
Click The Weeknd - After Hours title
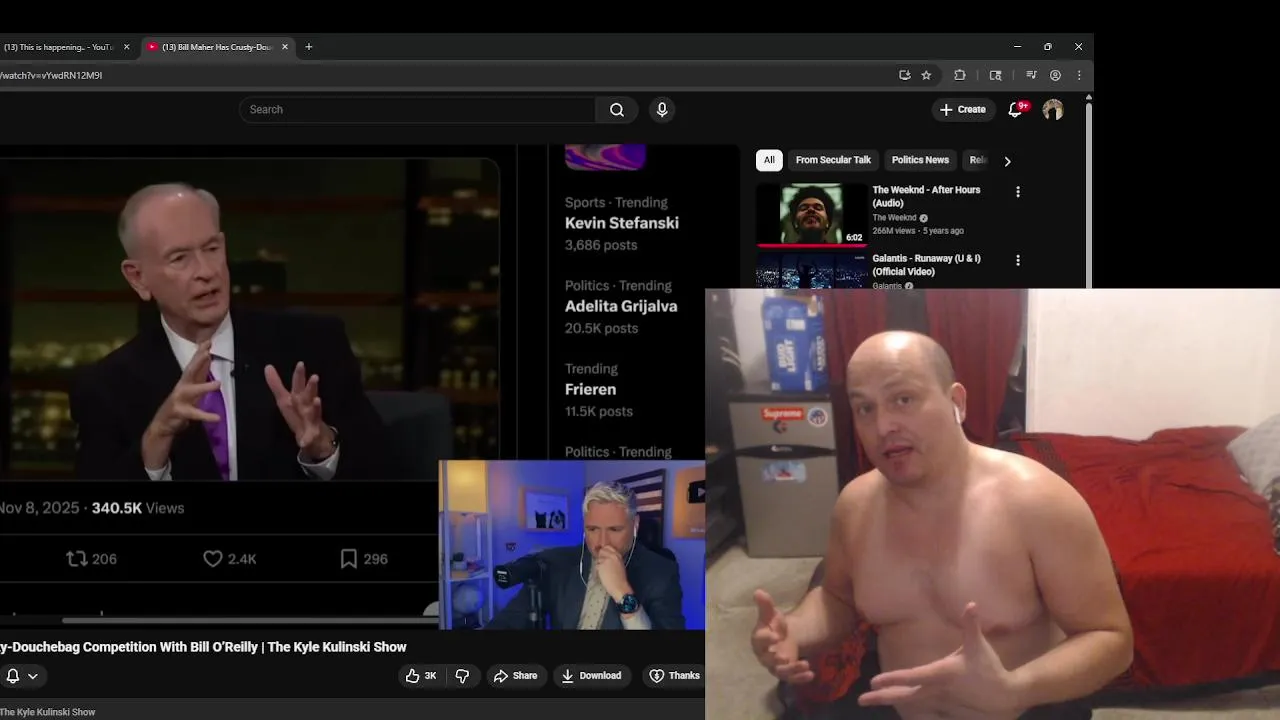pyautogui.click(x=926, y=196)
